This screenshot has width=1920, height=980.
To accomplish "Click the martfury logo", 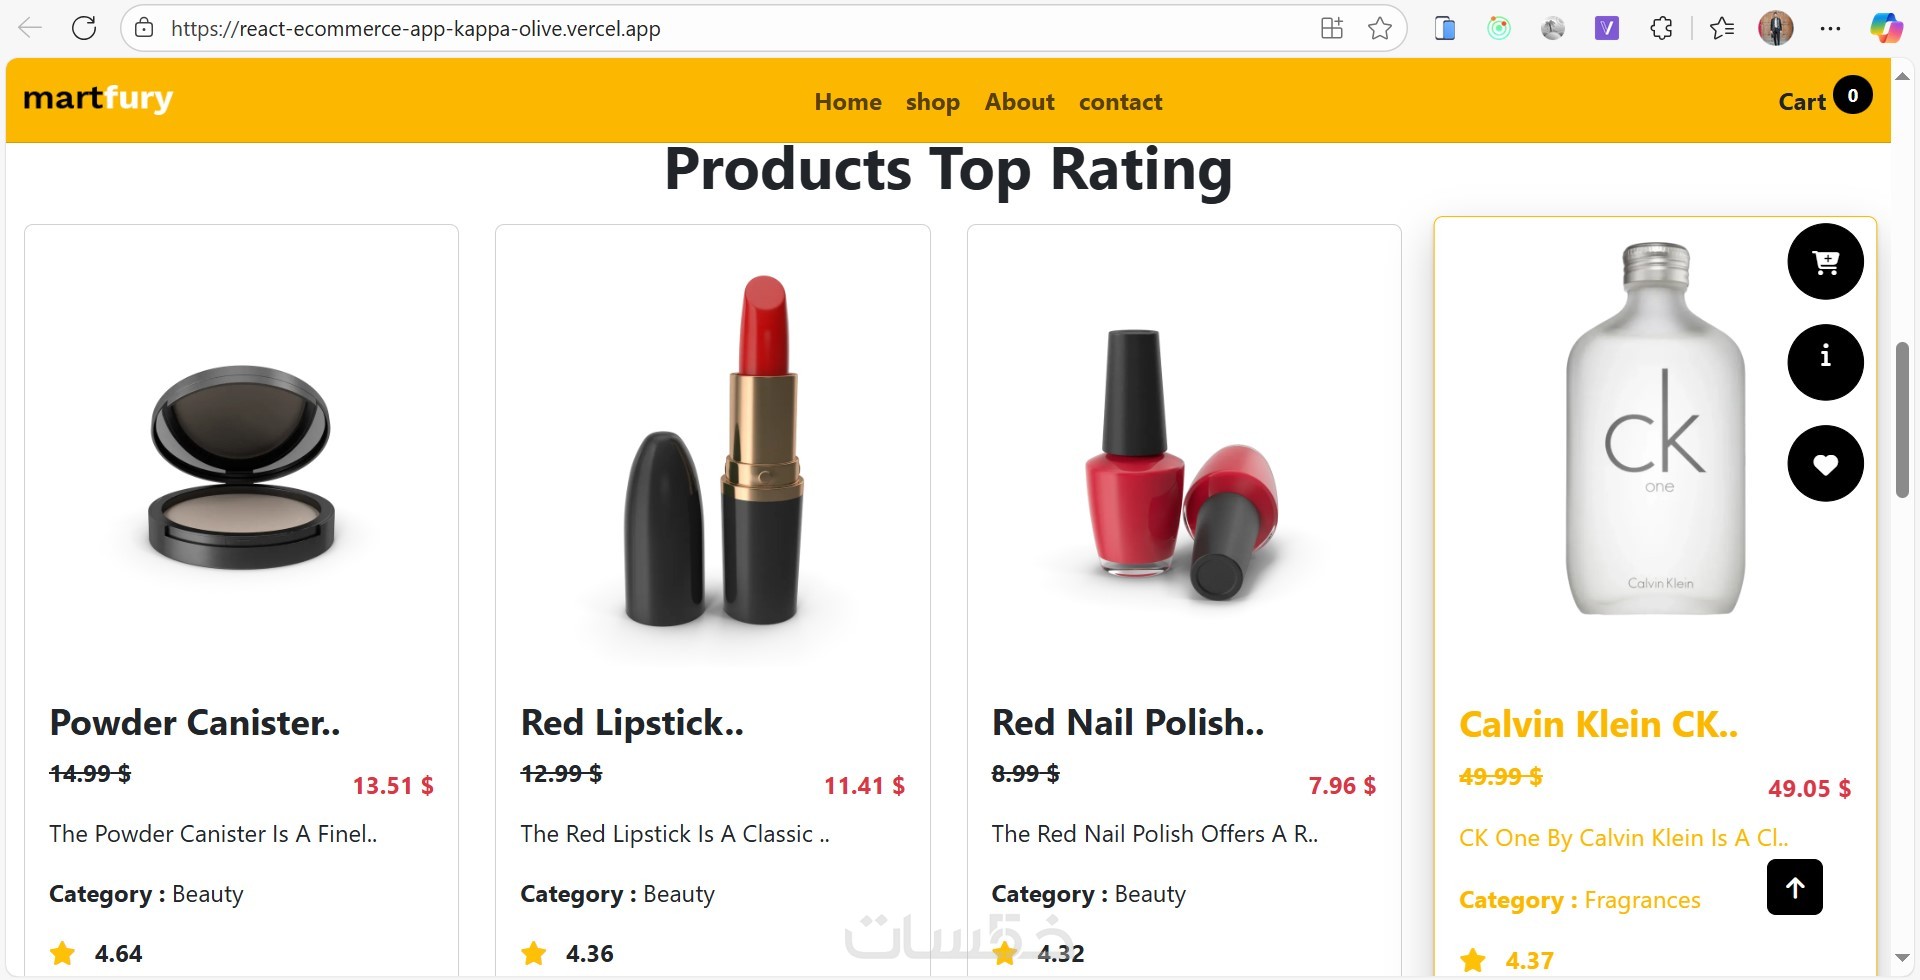I will point(98,98).
